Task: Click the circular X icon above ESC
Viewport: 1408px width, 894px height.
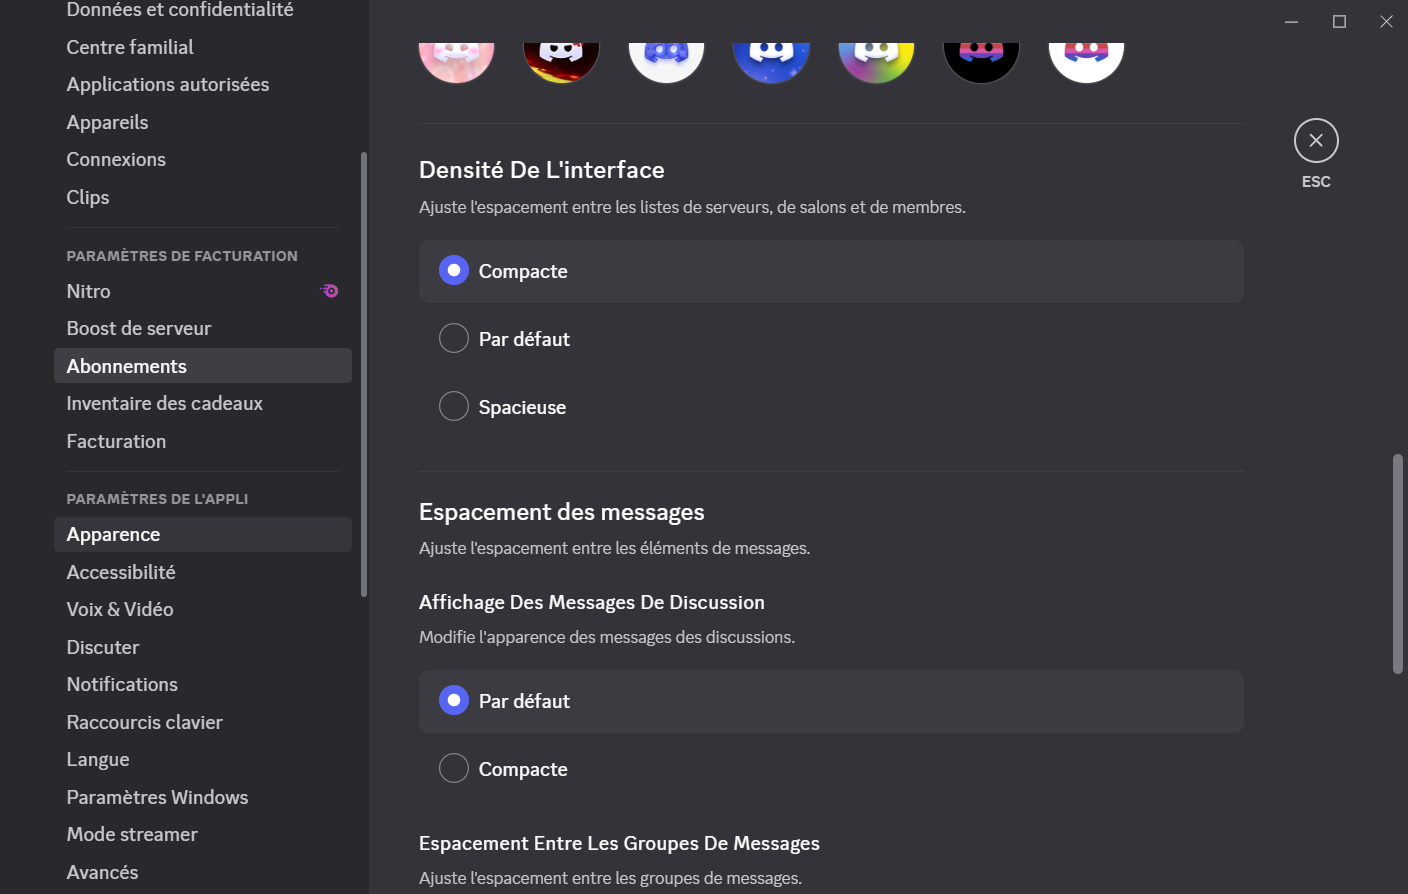Action: pyautogui.click(x=1316, y=140)
